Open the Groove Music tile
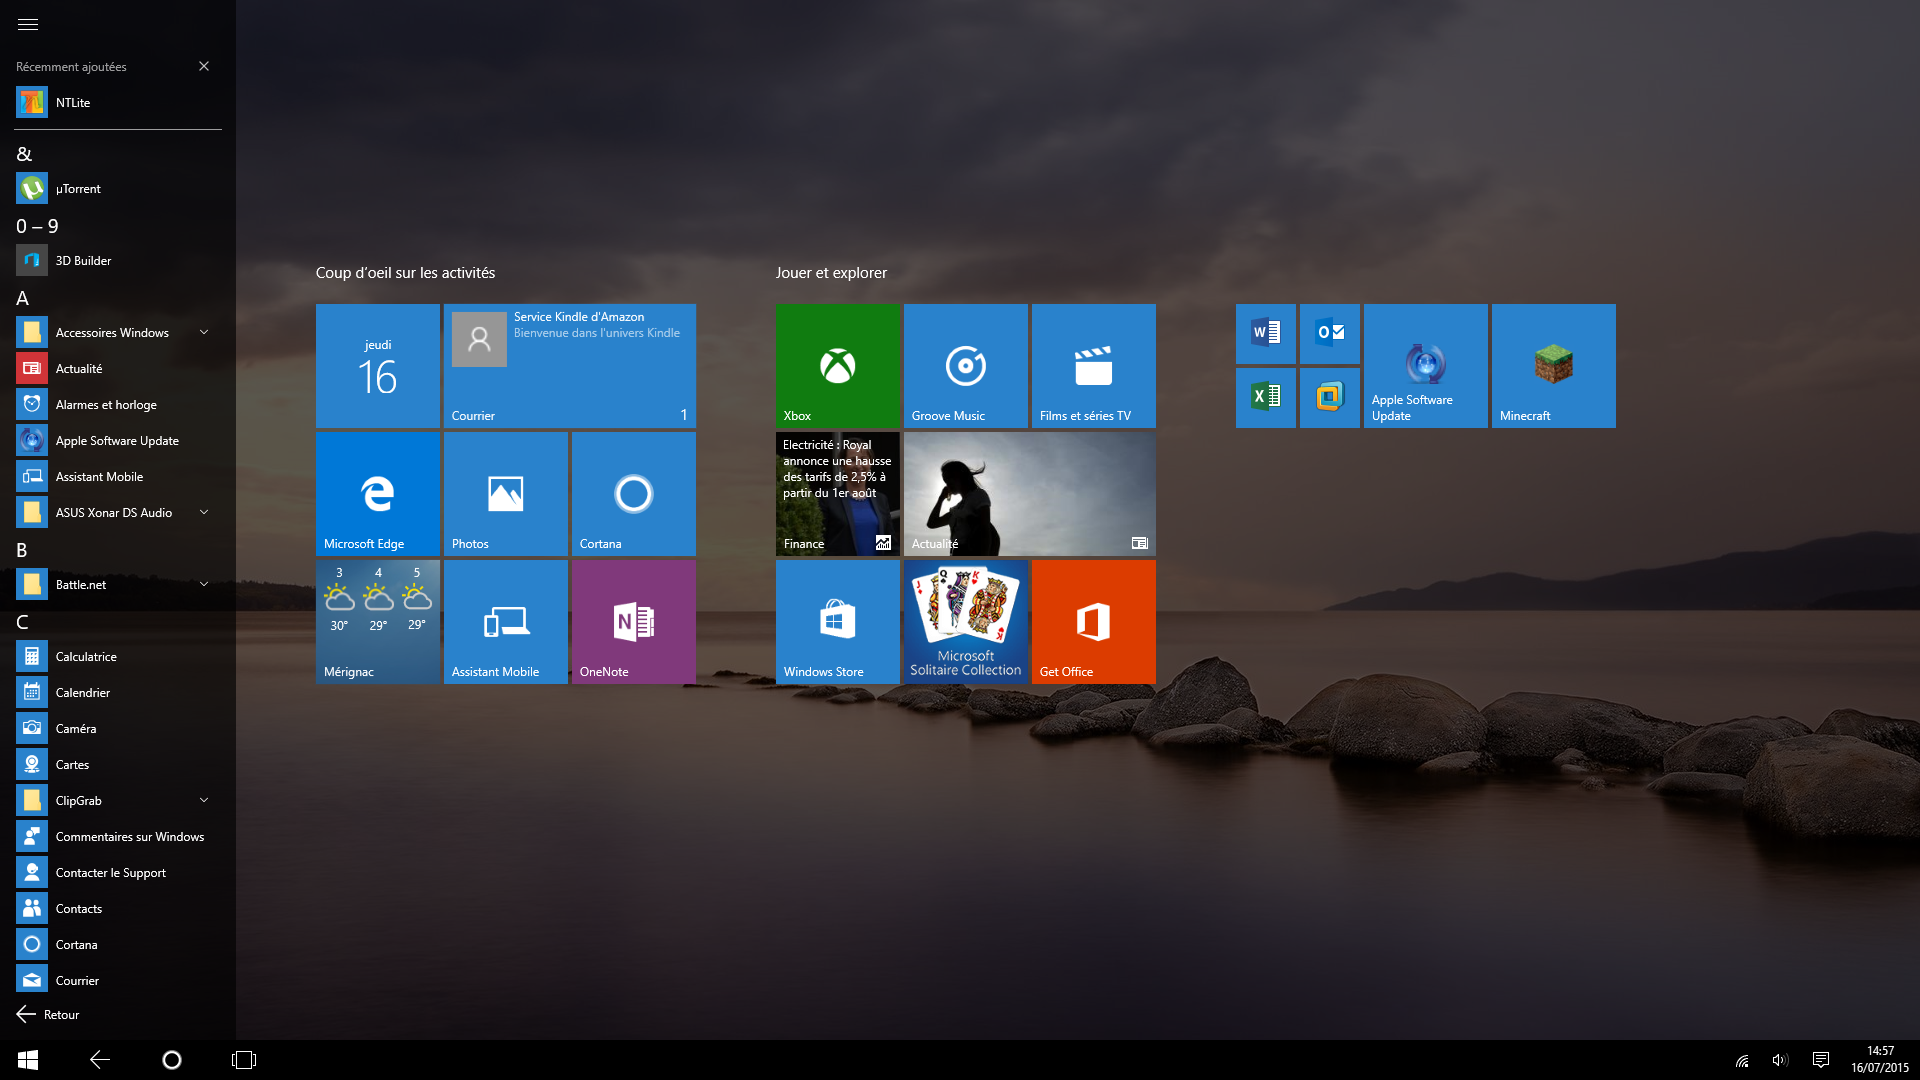The height and width of the screenshot is (1080, 1920). click(x=966, y=366)
